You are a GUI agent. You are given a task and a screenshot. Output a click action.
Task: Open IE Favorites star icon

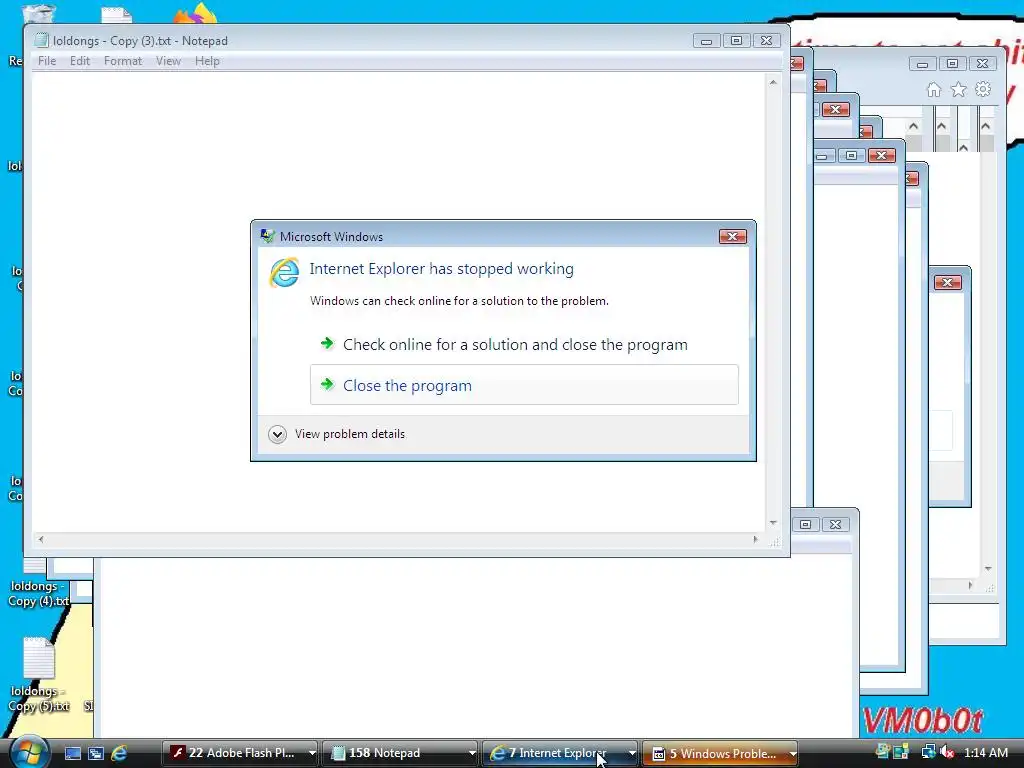click(x=958, y=89)
